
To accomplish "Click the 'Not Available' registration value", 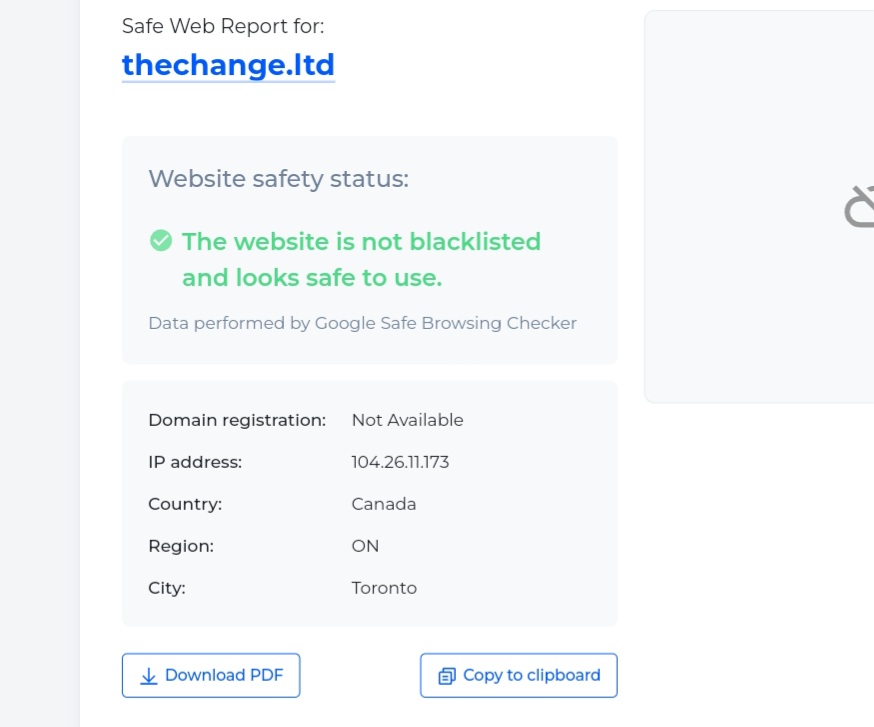I will point(407,420).
